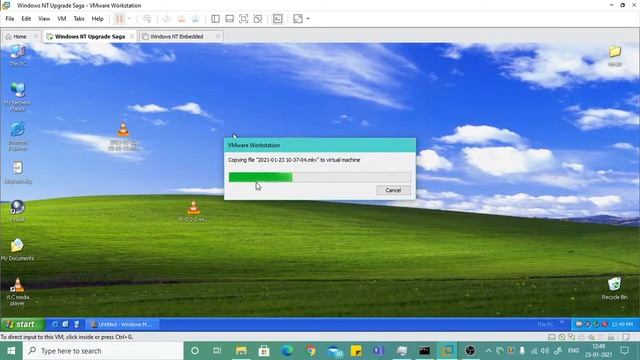The width and height of the screenshot is (640, 360).
Task: Select Internet Explorer desktop icon
Action: [18, 136]
